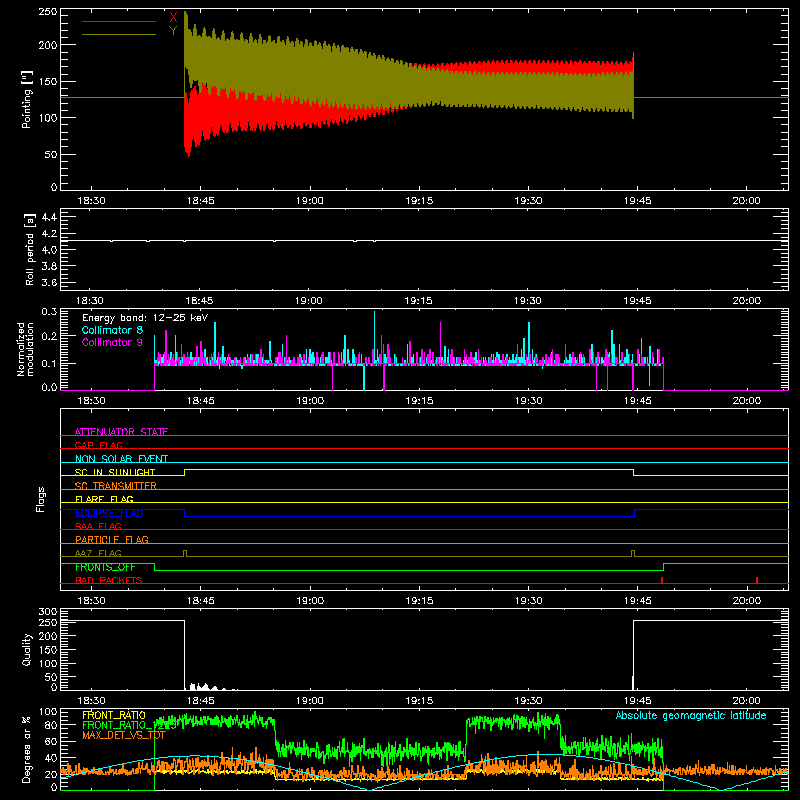
Task: Click the 18:30 tick under Pointing plot
Action: [x=91, y=201]
